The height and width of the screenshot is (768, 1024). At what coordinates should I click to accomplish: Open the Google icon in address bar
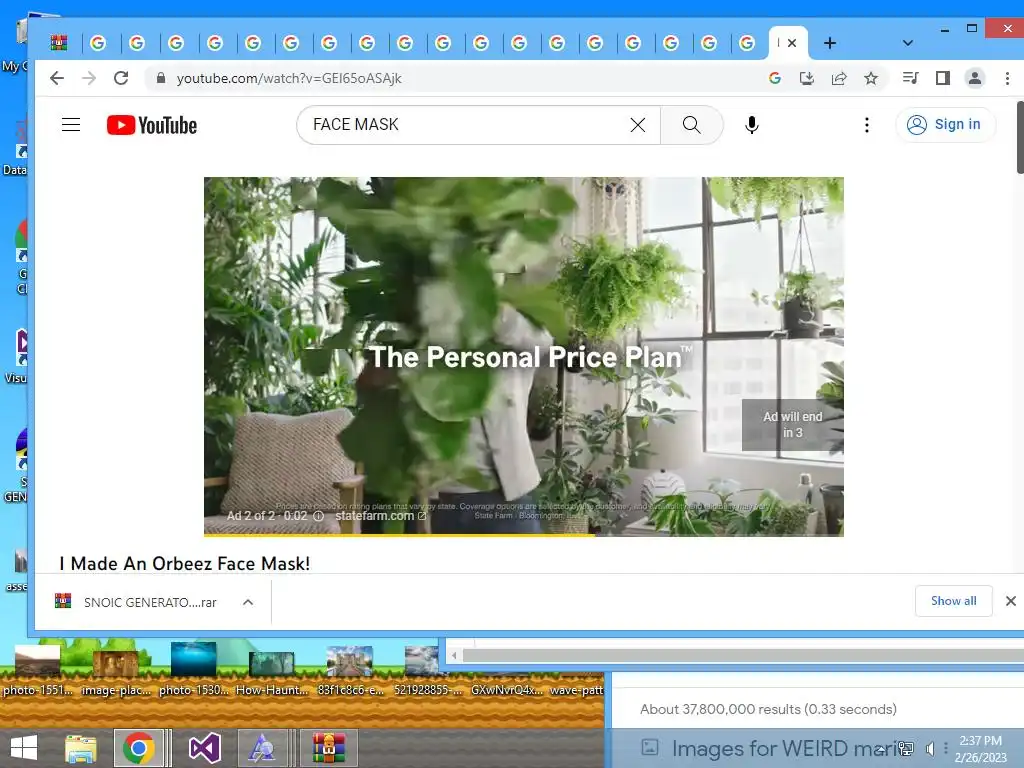775,78
